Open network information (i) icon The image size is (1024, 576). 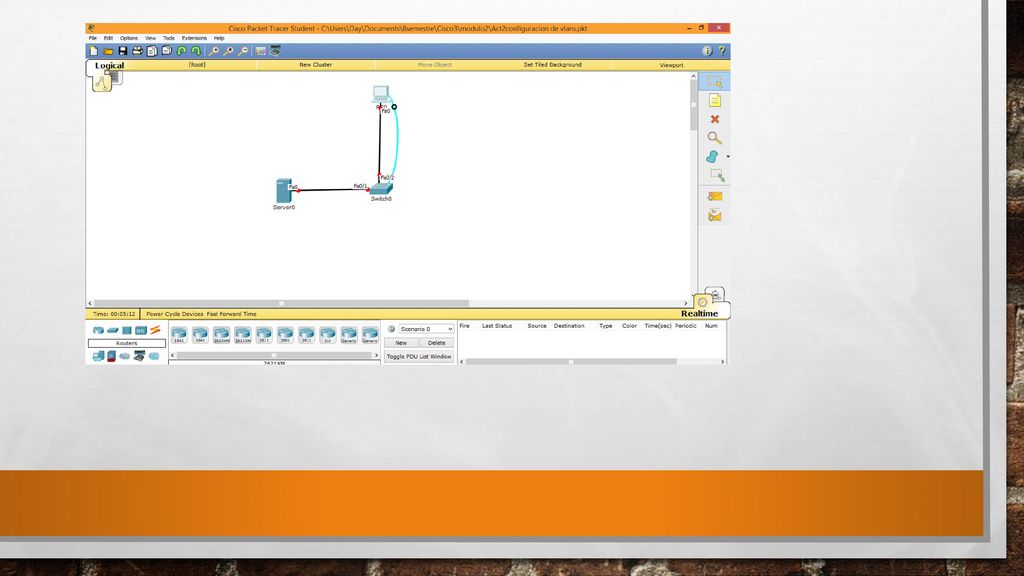[x=707, y=51]
